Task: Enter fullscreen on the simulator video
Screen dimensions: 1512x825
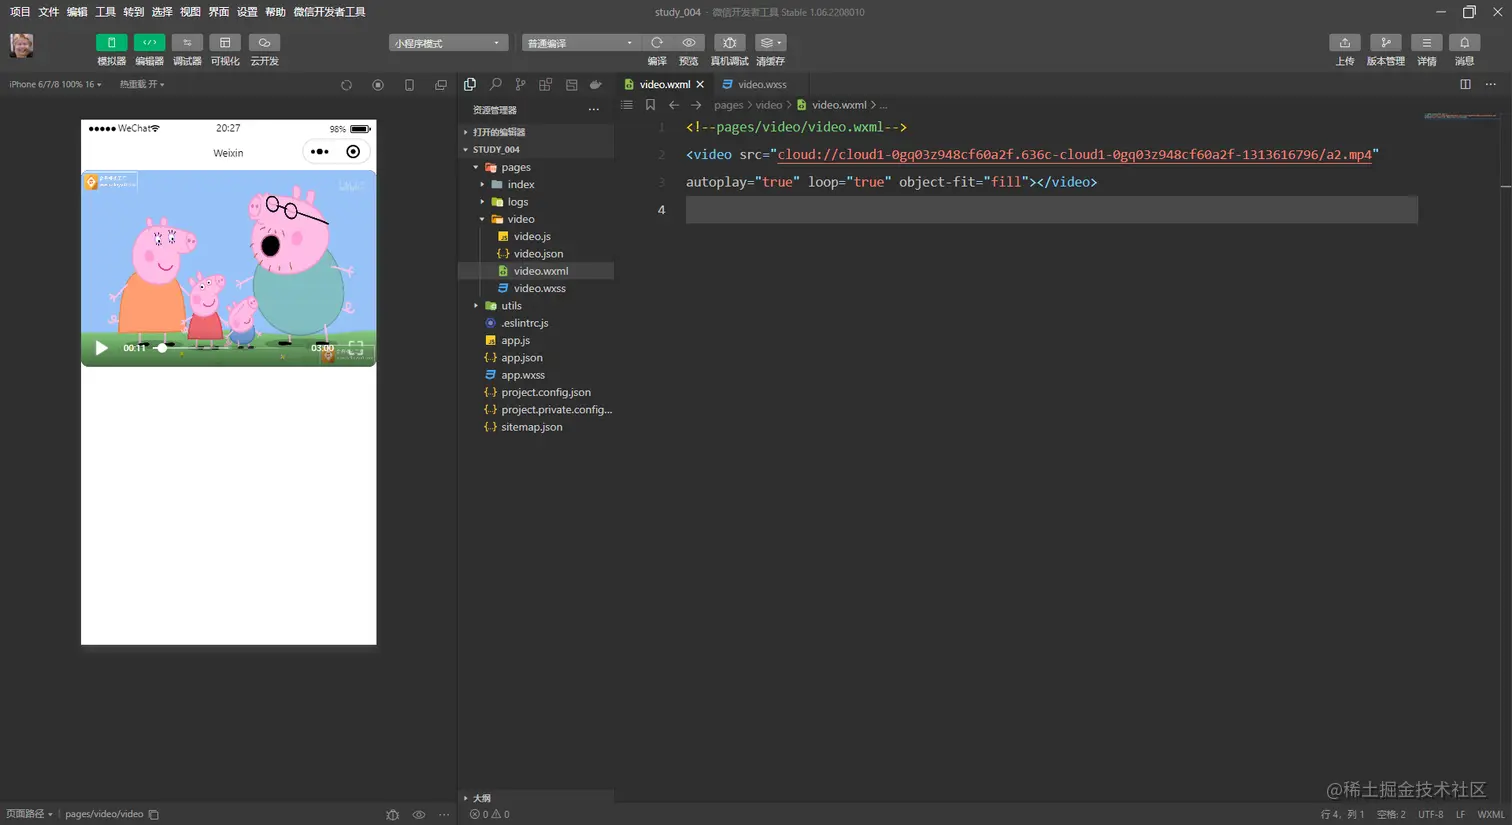Action: (x=355, y=348)
